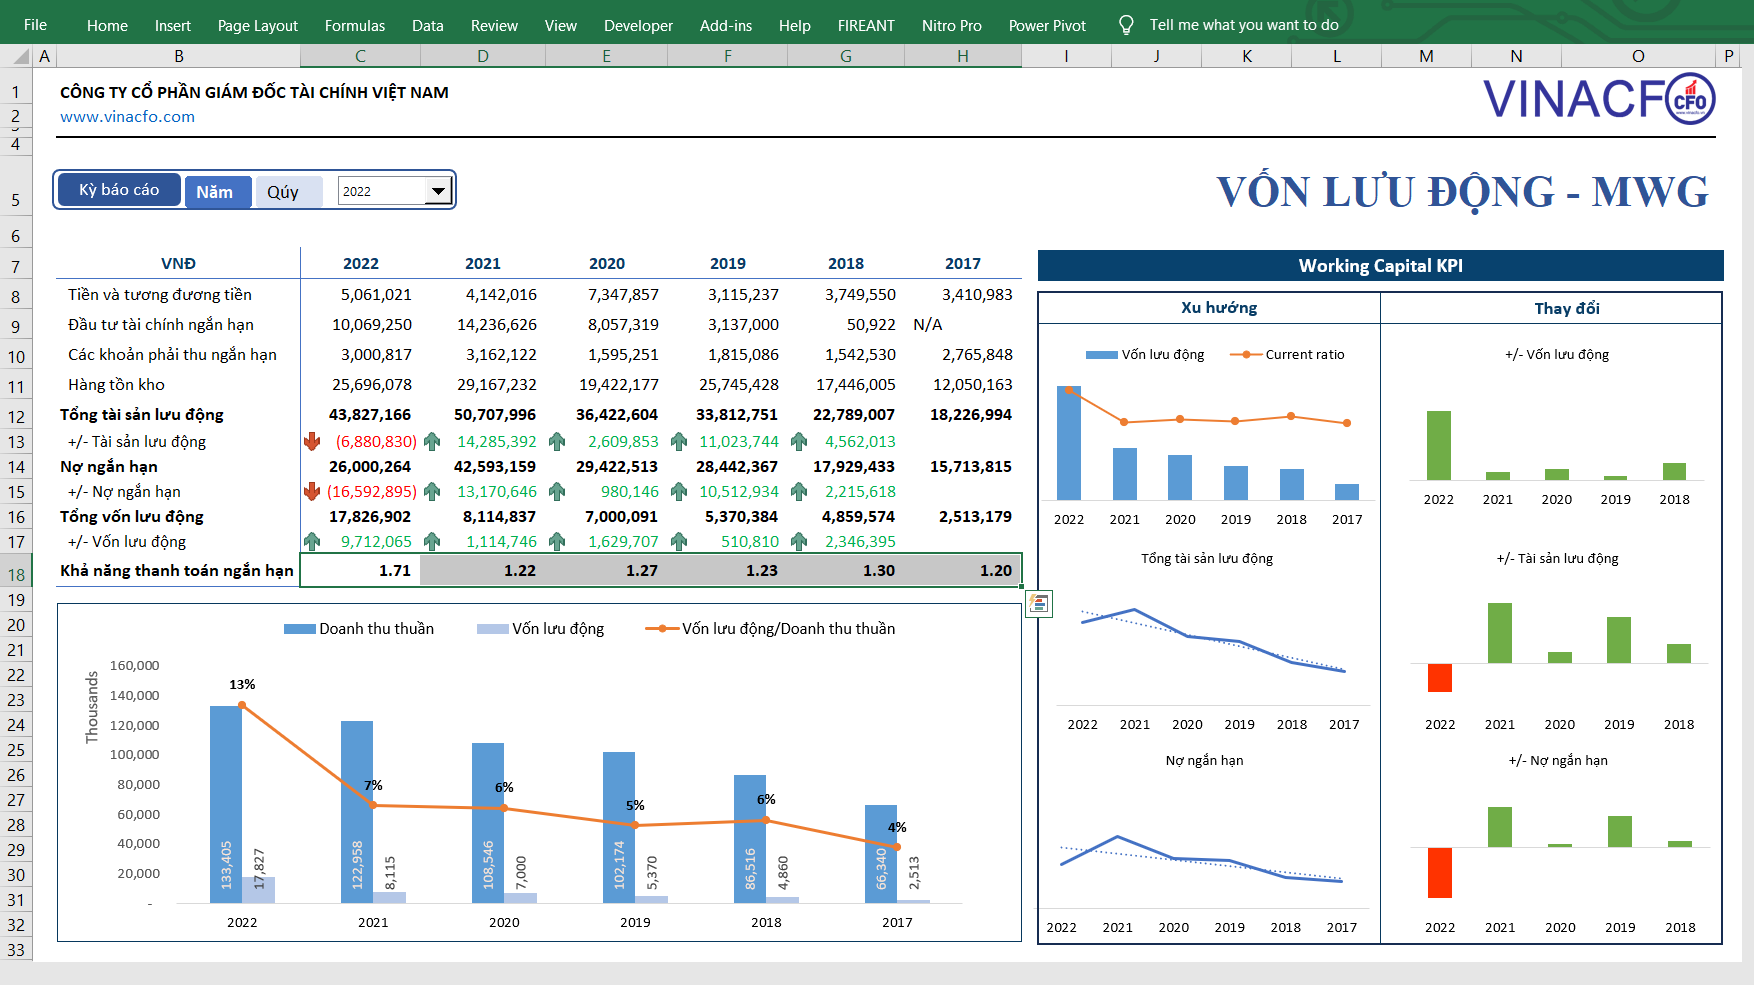Screen dimensions: 1754x985
Task: Open the Help tab
Action: coord(795,25)
